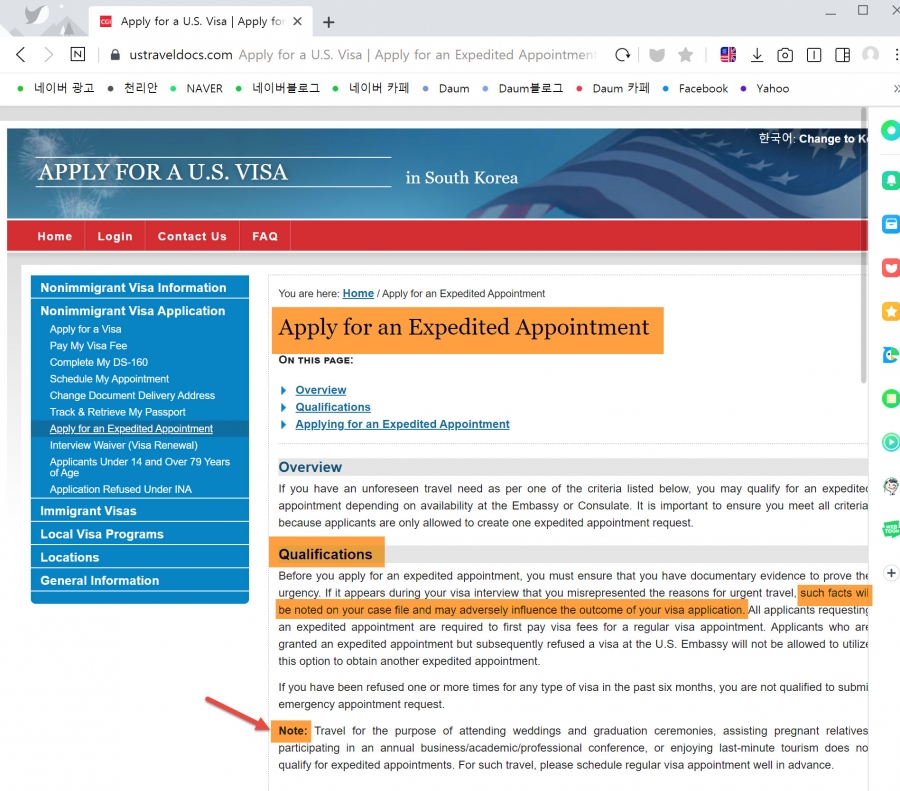Open the orange star favorites sidebar icon

(890, 311)
